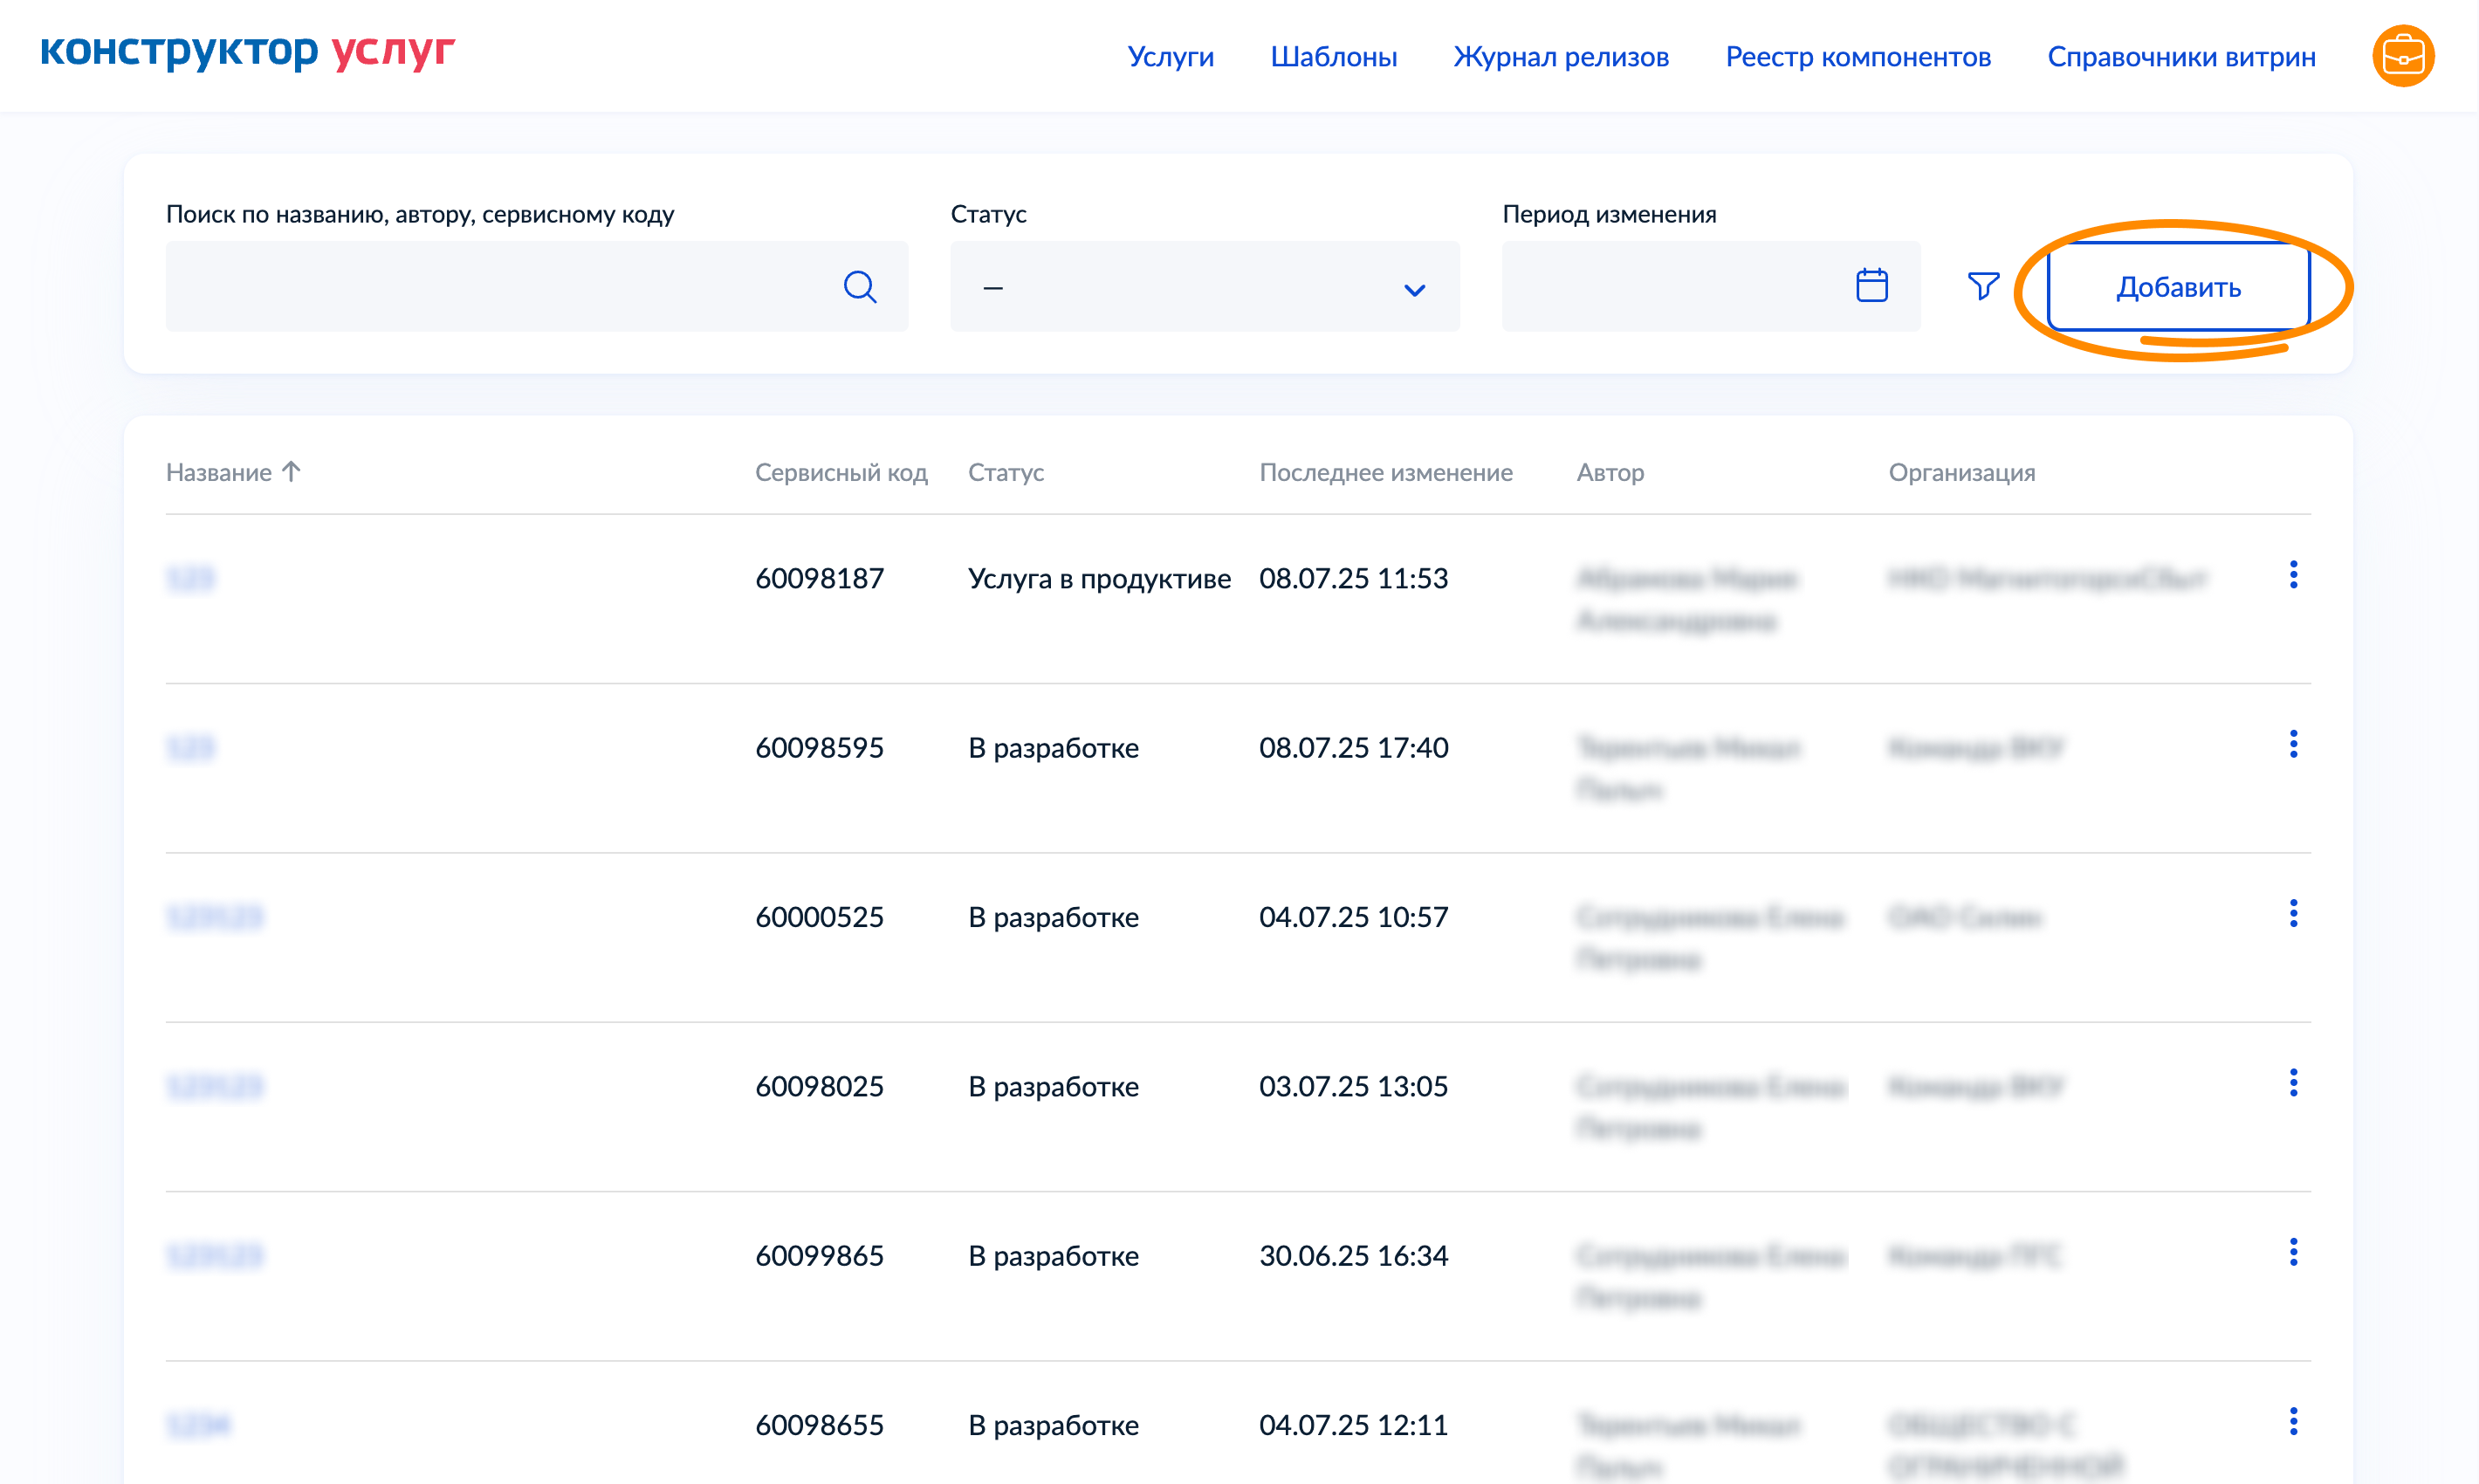Open actions menu for service 60098655

pyautogui.click(x=2293, y=1421)
